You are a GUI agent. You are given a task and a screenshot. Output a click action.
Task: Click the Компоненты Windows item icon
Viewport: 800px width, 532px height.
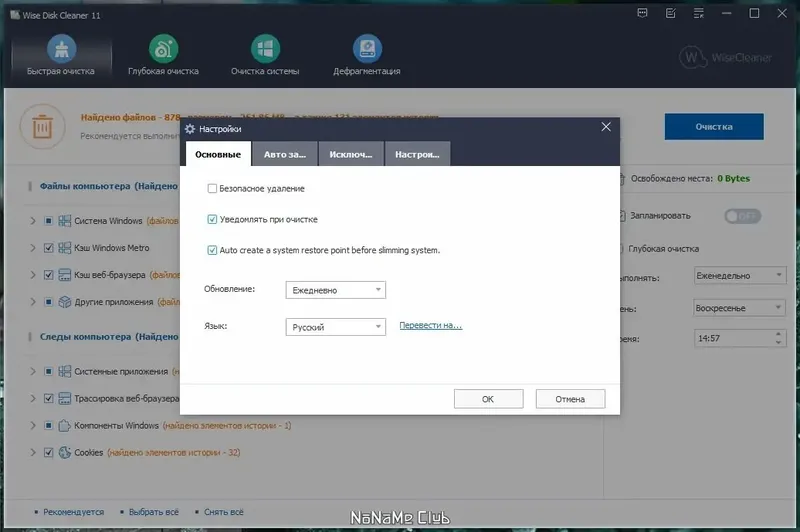(x=64, y=425)
